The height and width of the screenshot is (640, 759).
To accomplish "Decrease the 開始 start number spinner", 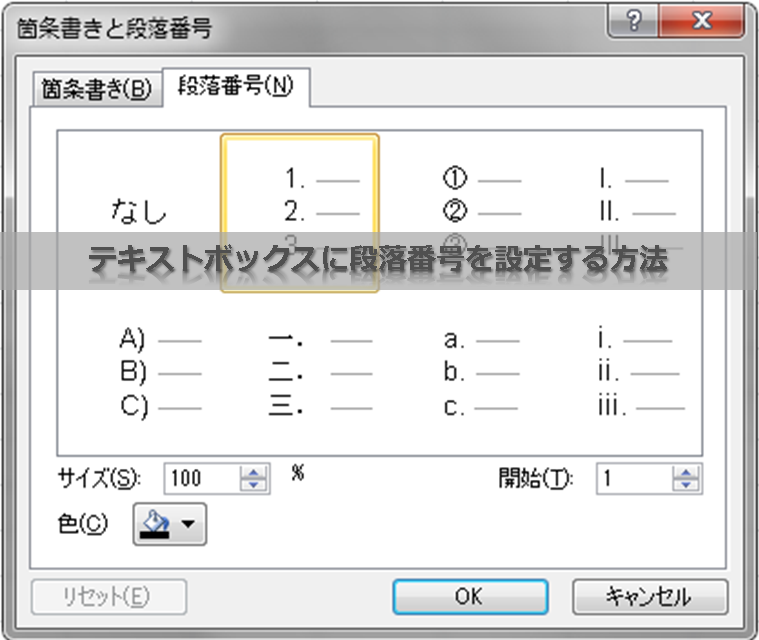I will click(x=685, y=485).
